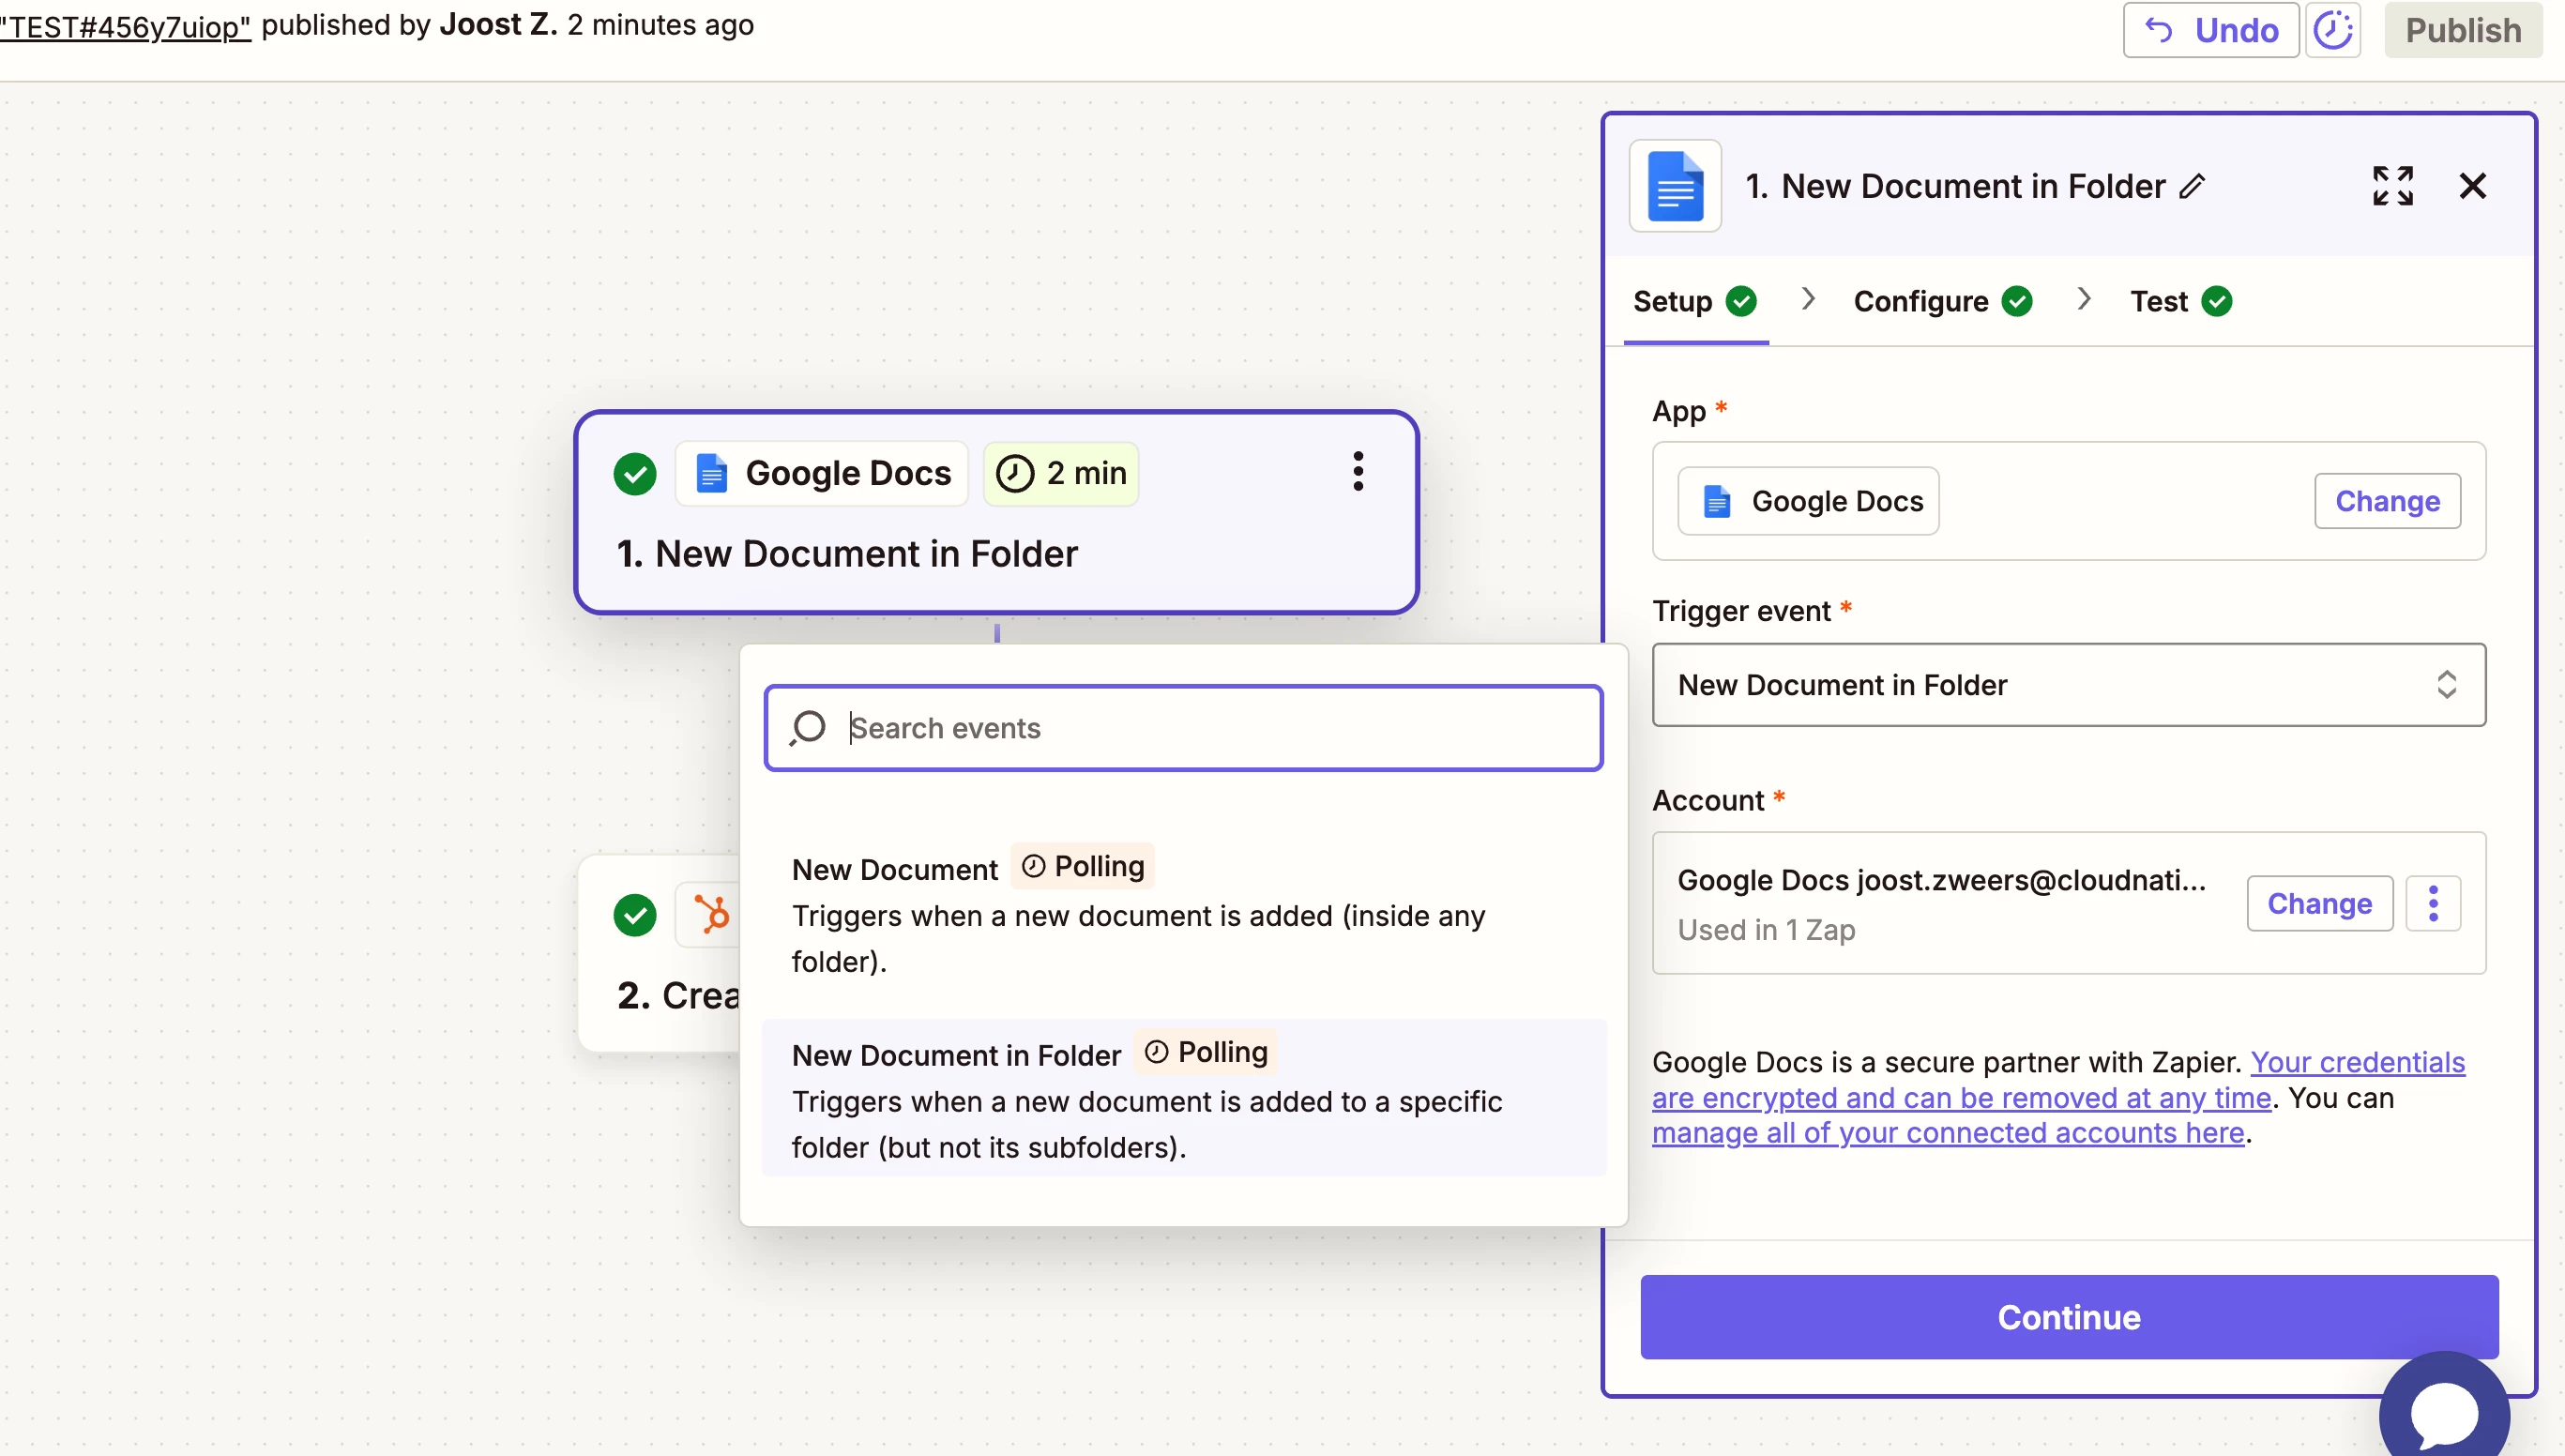This screenshot has height=1456, width=2565.
Task: Open account options three-dot menu
Action: pos(2433,904)
